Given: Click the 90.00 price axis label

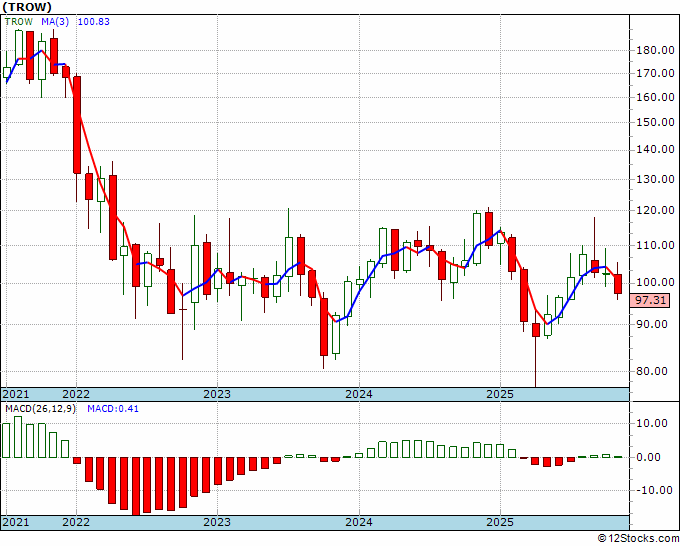Looking at the screenshot, I should click(652, 324).
